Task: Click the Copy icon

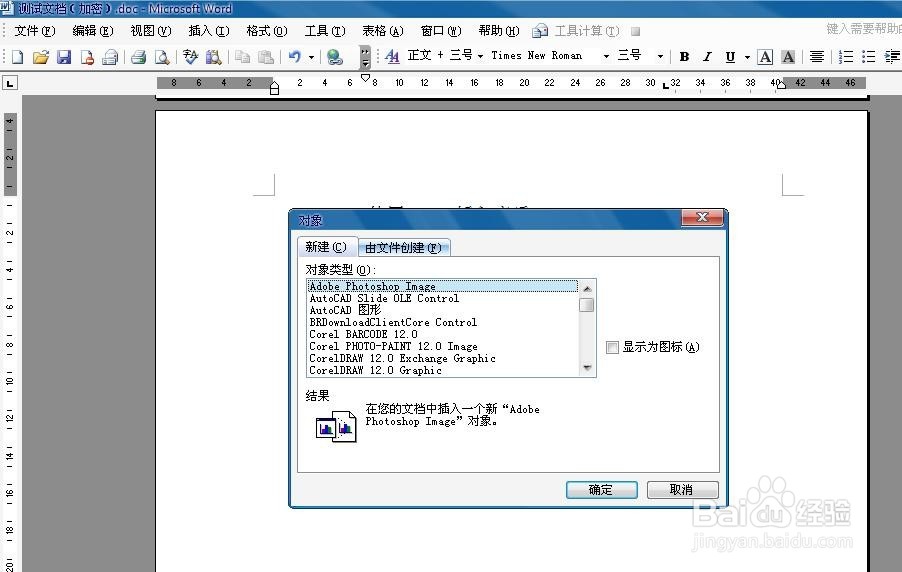Action: [243, 57]
